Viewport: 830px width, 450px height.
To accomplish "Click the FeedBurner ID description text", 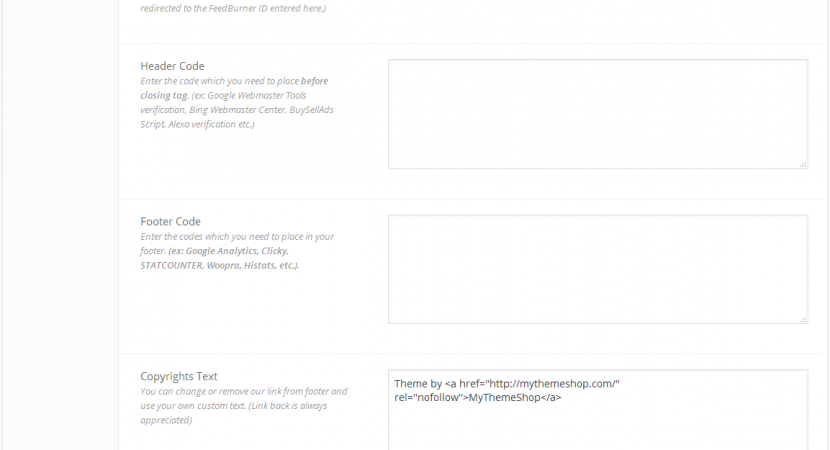I will (x=233, y=8).
